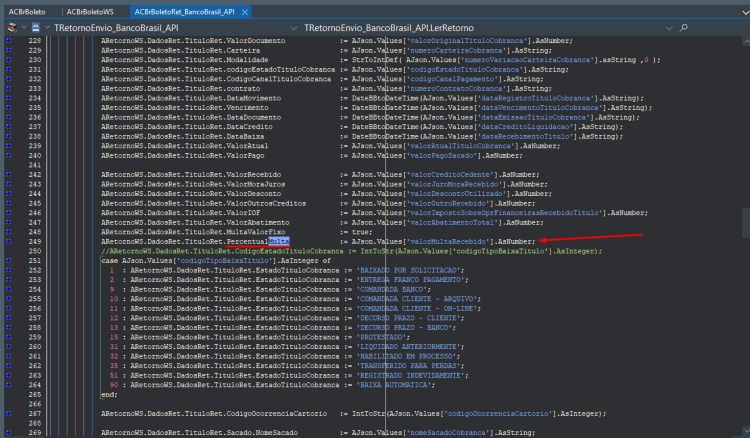Viewport: 750px width, 438px height.
Task: Click the print-style icon beside the class name
Action: tap(35, 28)
